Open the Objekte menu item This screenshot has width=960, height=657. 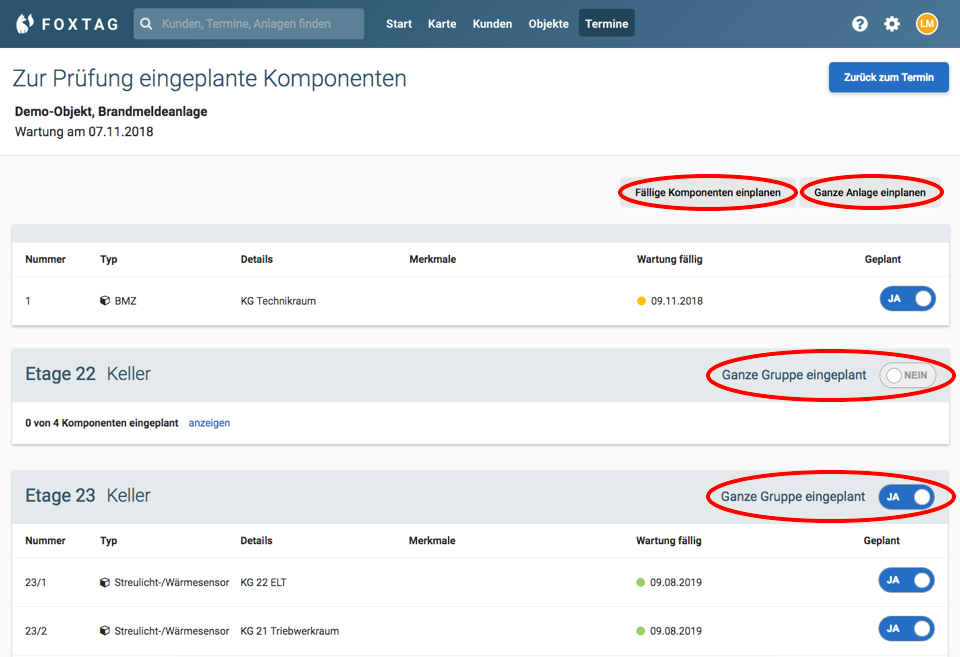pyautogui.click(x=549, y=24)
